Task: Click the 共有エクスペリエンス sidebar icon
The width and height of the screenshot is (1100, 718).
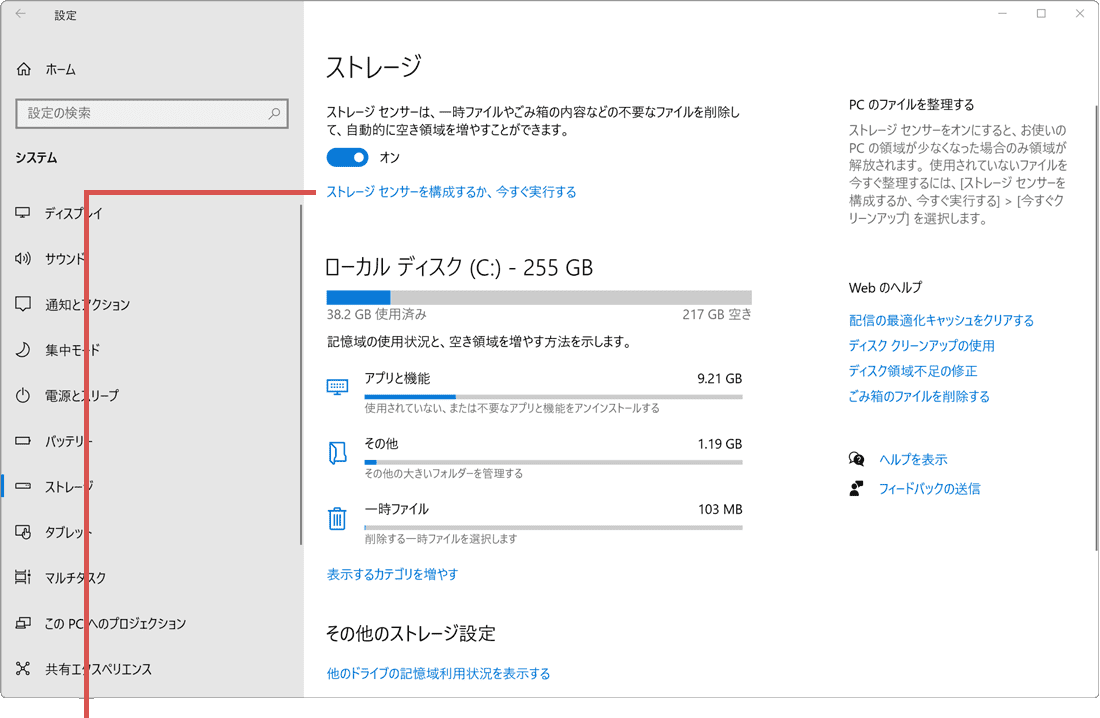Action: 24,669
